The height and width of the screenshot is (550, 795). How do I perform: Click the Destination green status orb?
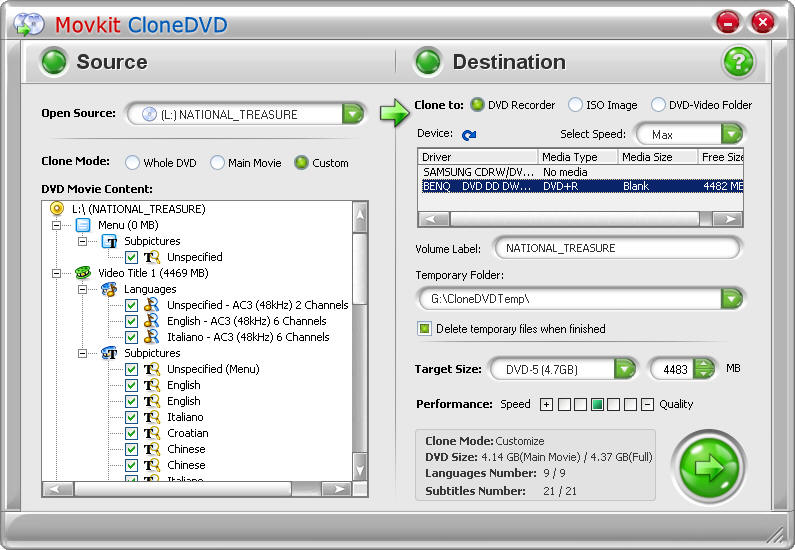click(428, 62)
